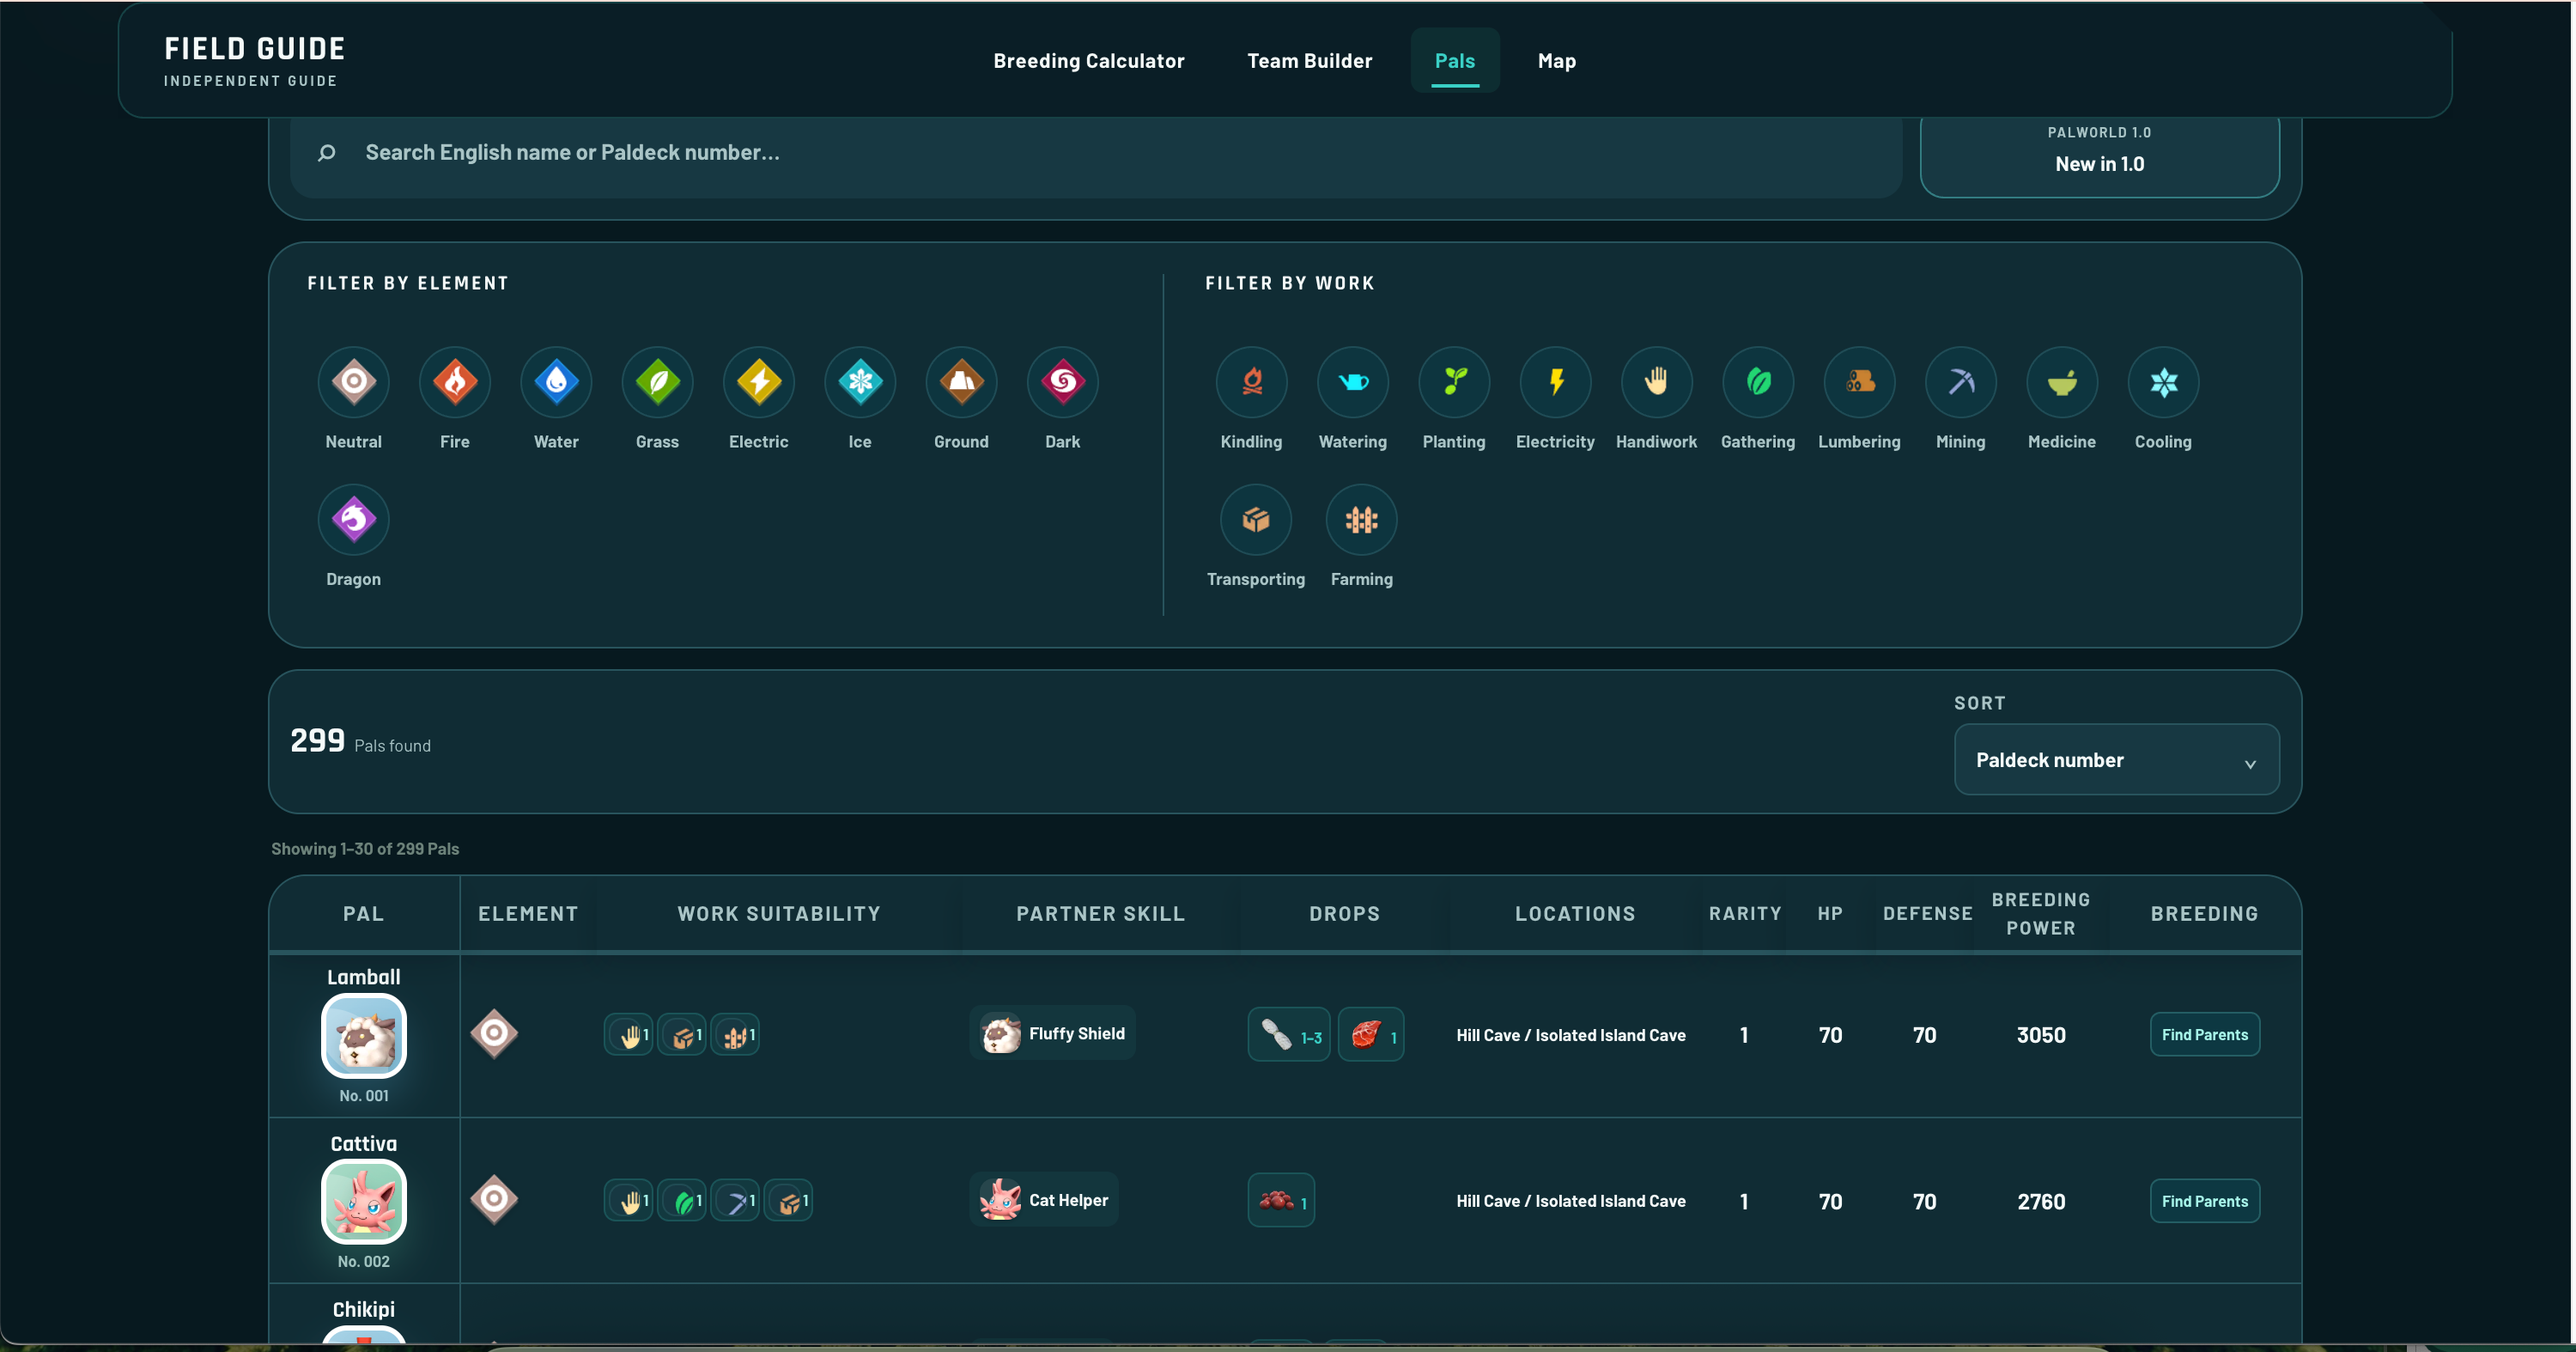This screenshot has width=2576, height=1352.
Task: Open the Breeding Calculator page
Action: point(1088,61)
